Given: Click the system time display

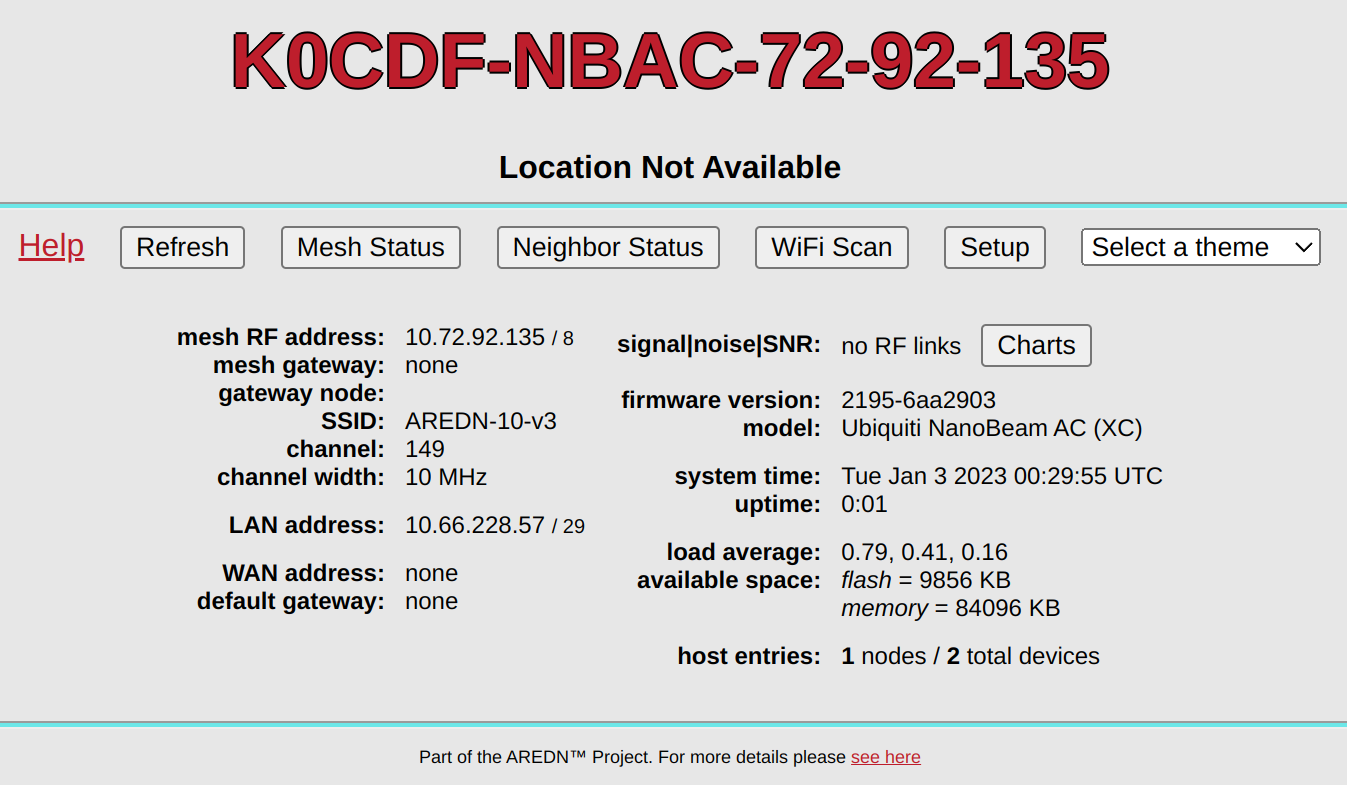Looking at the screenshot, I should click(x=1001, y=476).
